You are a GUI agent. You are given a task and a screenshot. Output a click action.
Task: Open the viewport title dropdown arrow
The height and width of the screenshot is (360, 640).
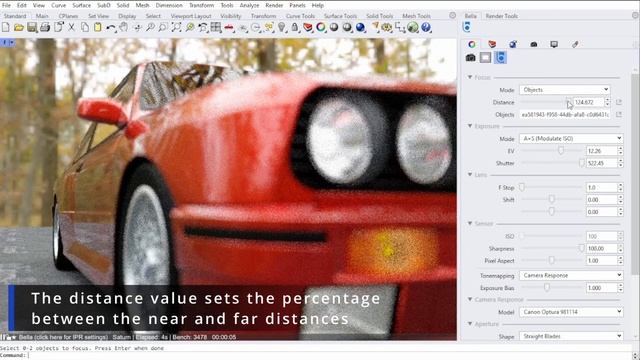12,42
